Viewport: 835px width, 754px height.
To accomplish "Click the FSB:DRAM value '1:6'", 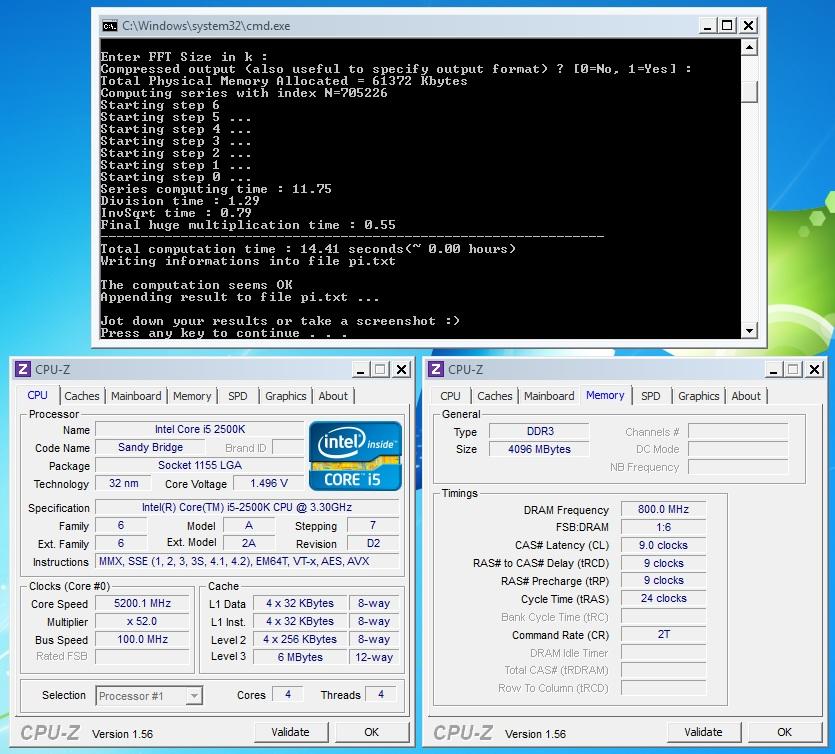I will pos(664,527).
